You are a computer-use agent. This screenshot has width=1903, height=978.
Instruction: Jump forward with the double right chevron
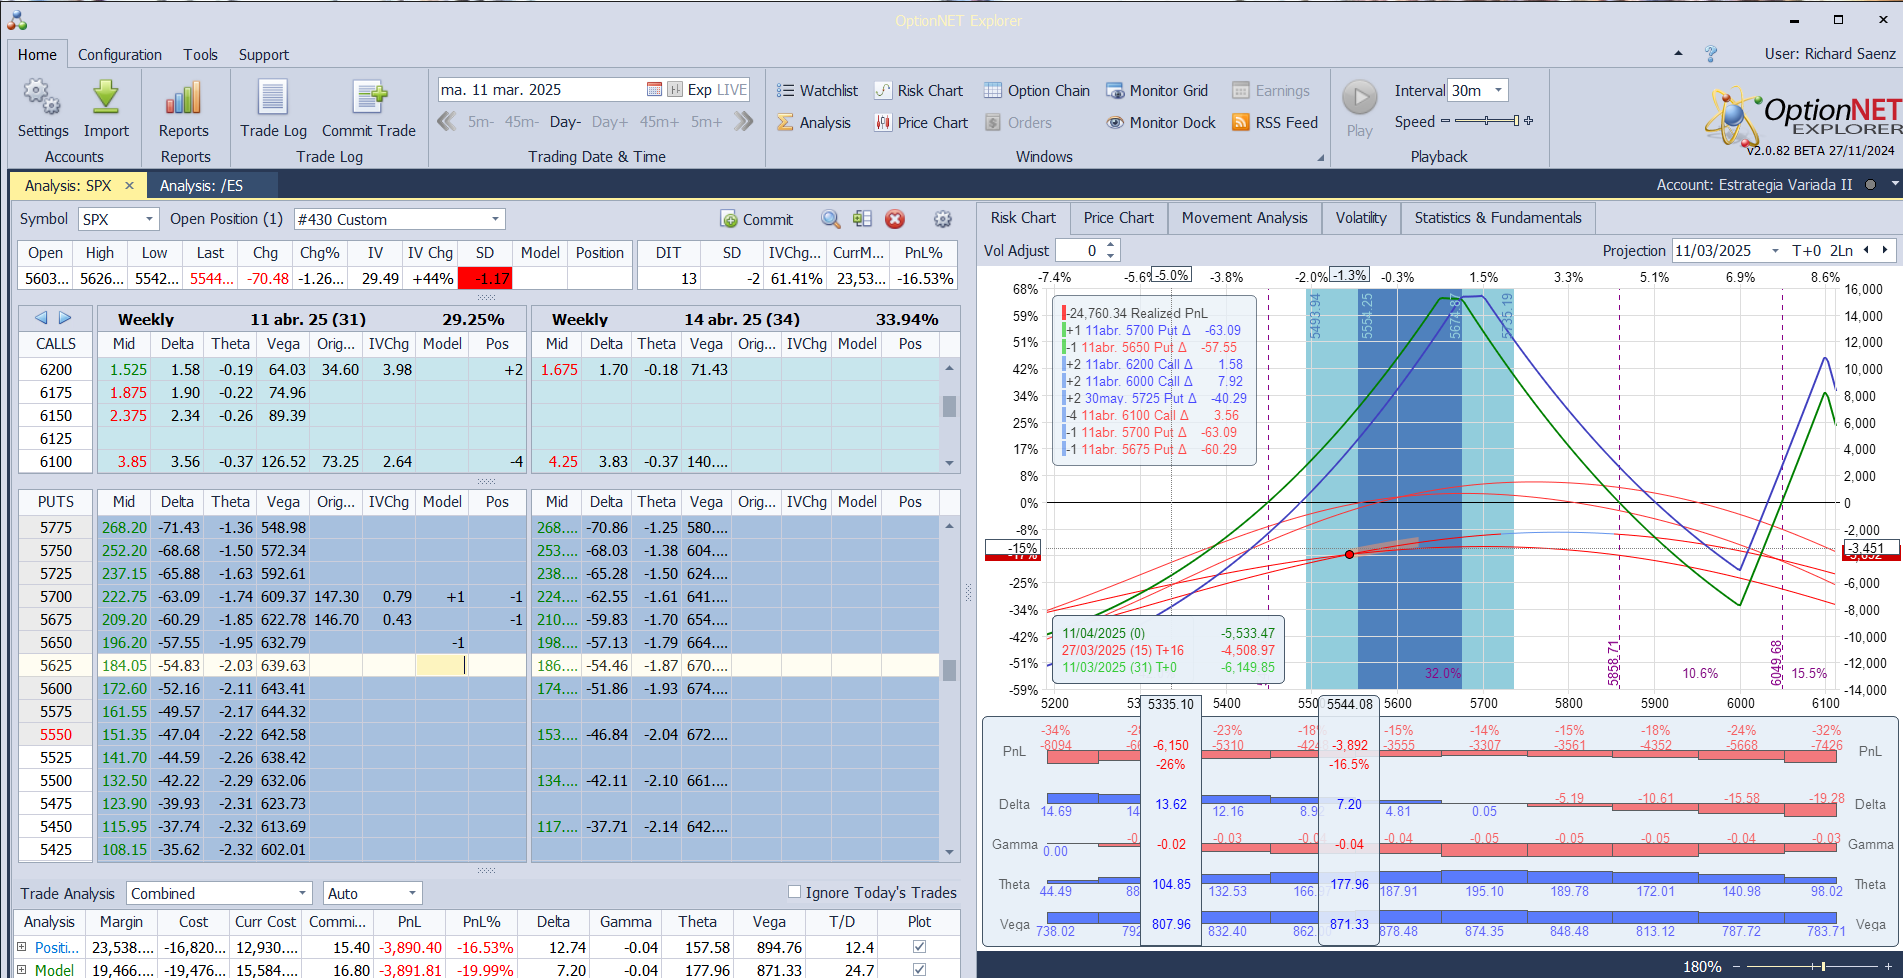[x=743, y=121]
